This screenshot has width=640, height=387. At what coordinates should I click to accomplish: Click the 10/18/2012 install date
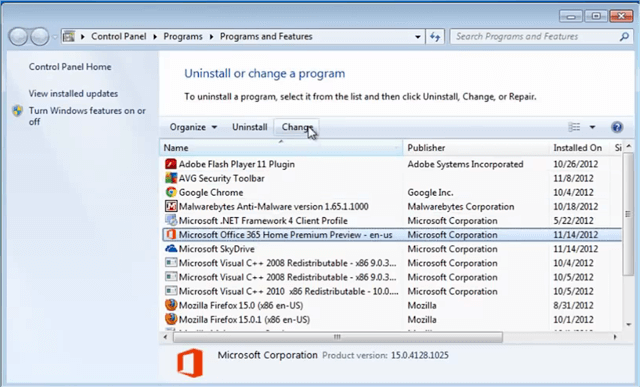point(576,206)
